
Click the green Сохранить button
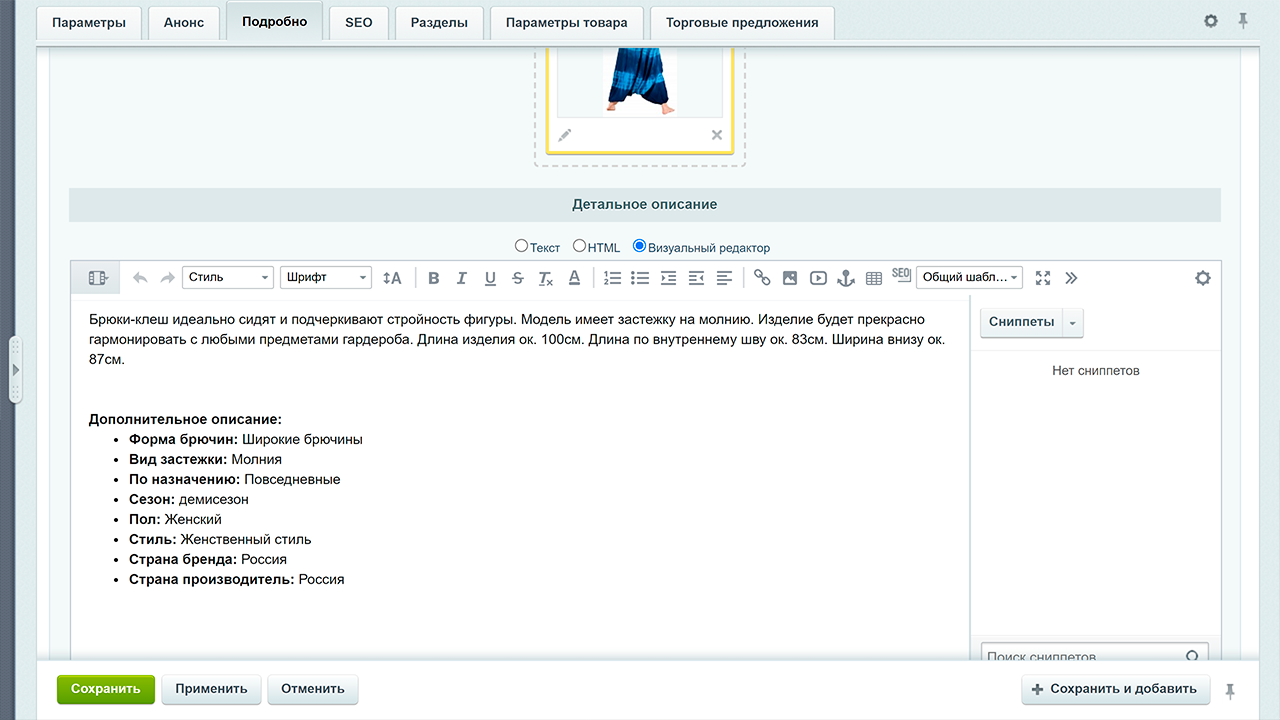(x=106, y=689)
